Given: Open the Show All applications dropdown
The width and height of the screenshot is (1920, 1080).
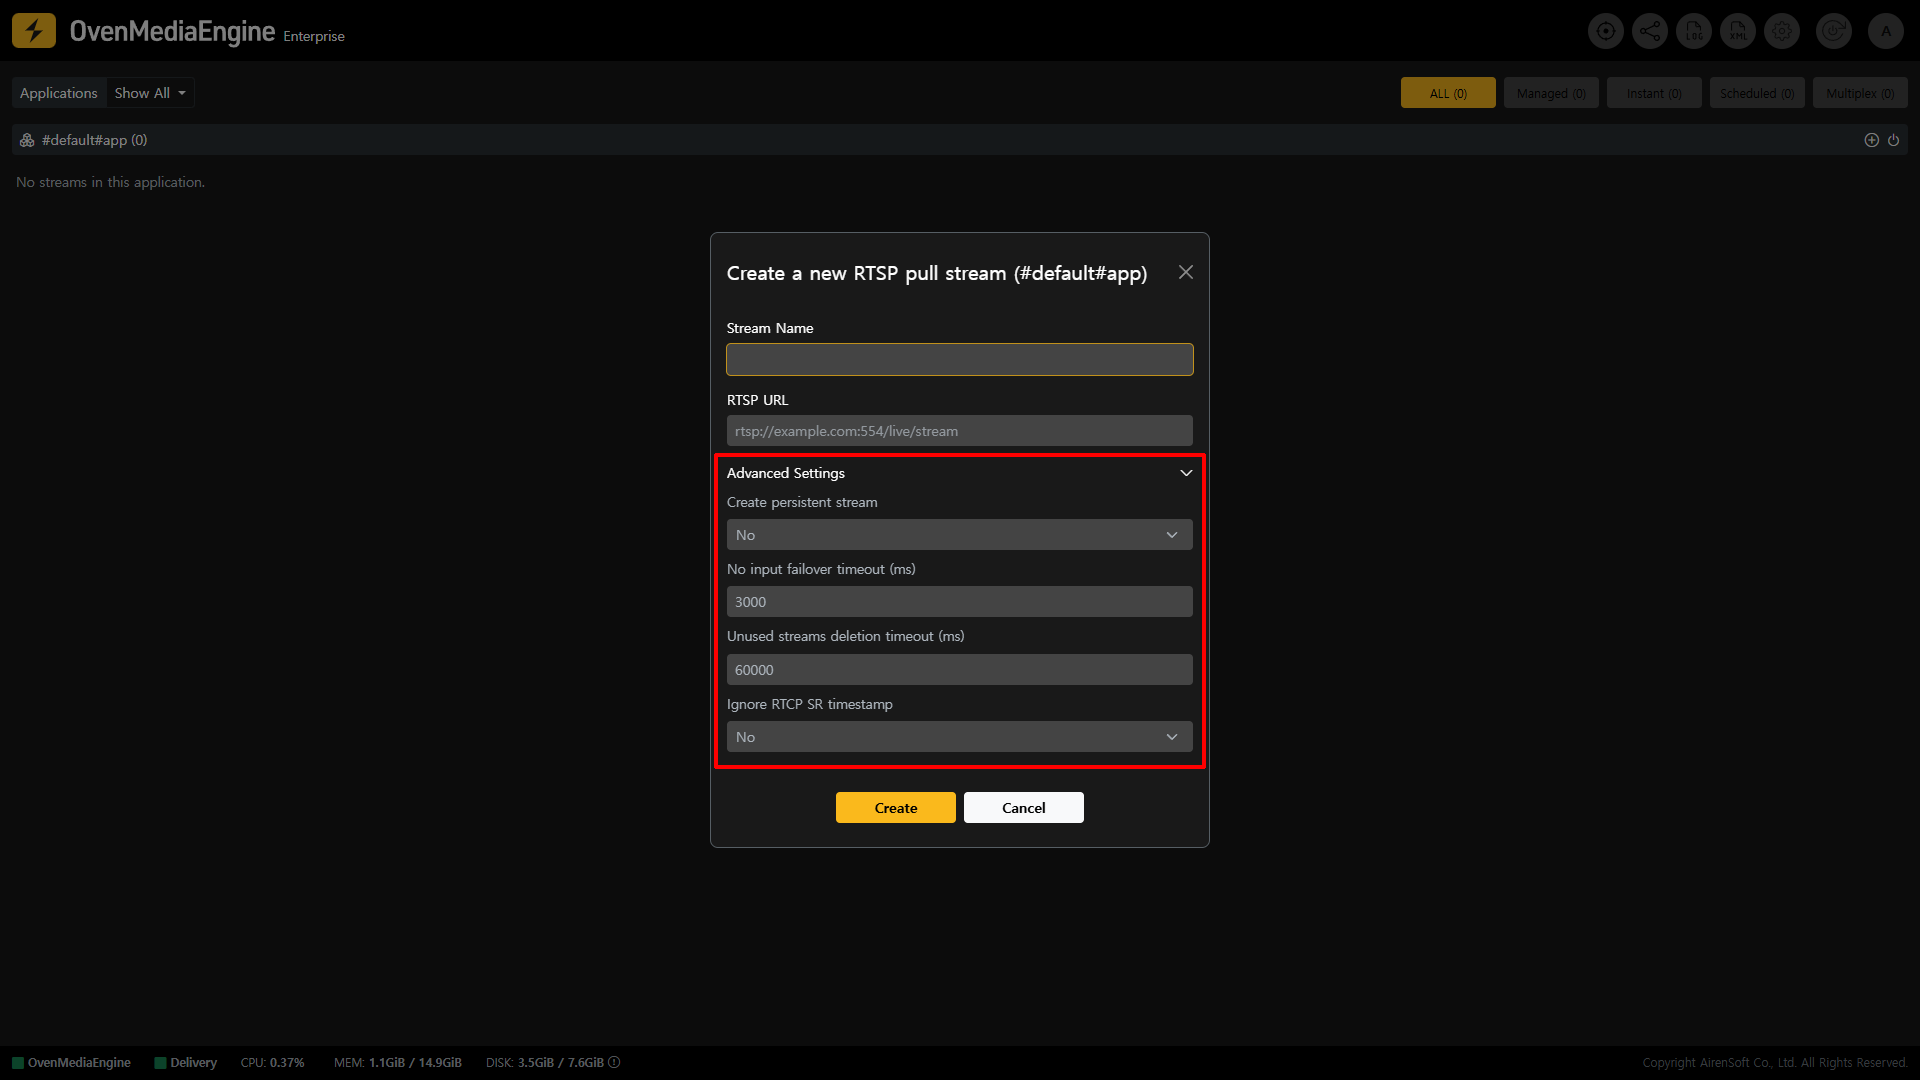Looking at the screenshot, I should click(150, 93).
